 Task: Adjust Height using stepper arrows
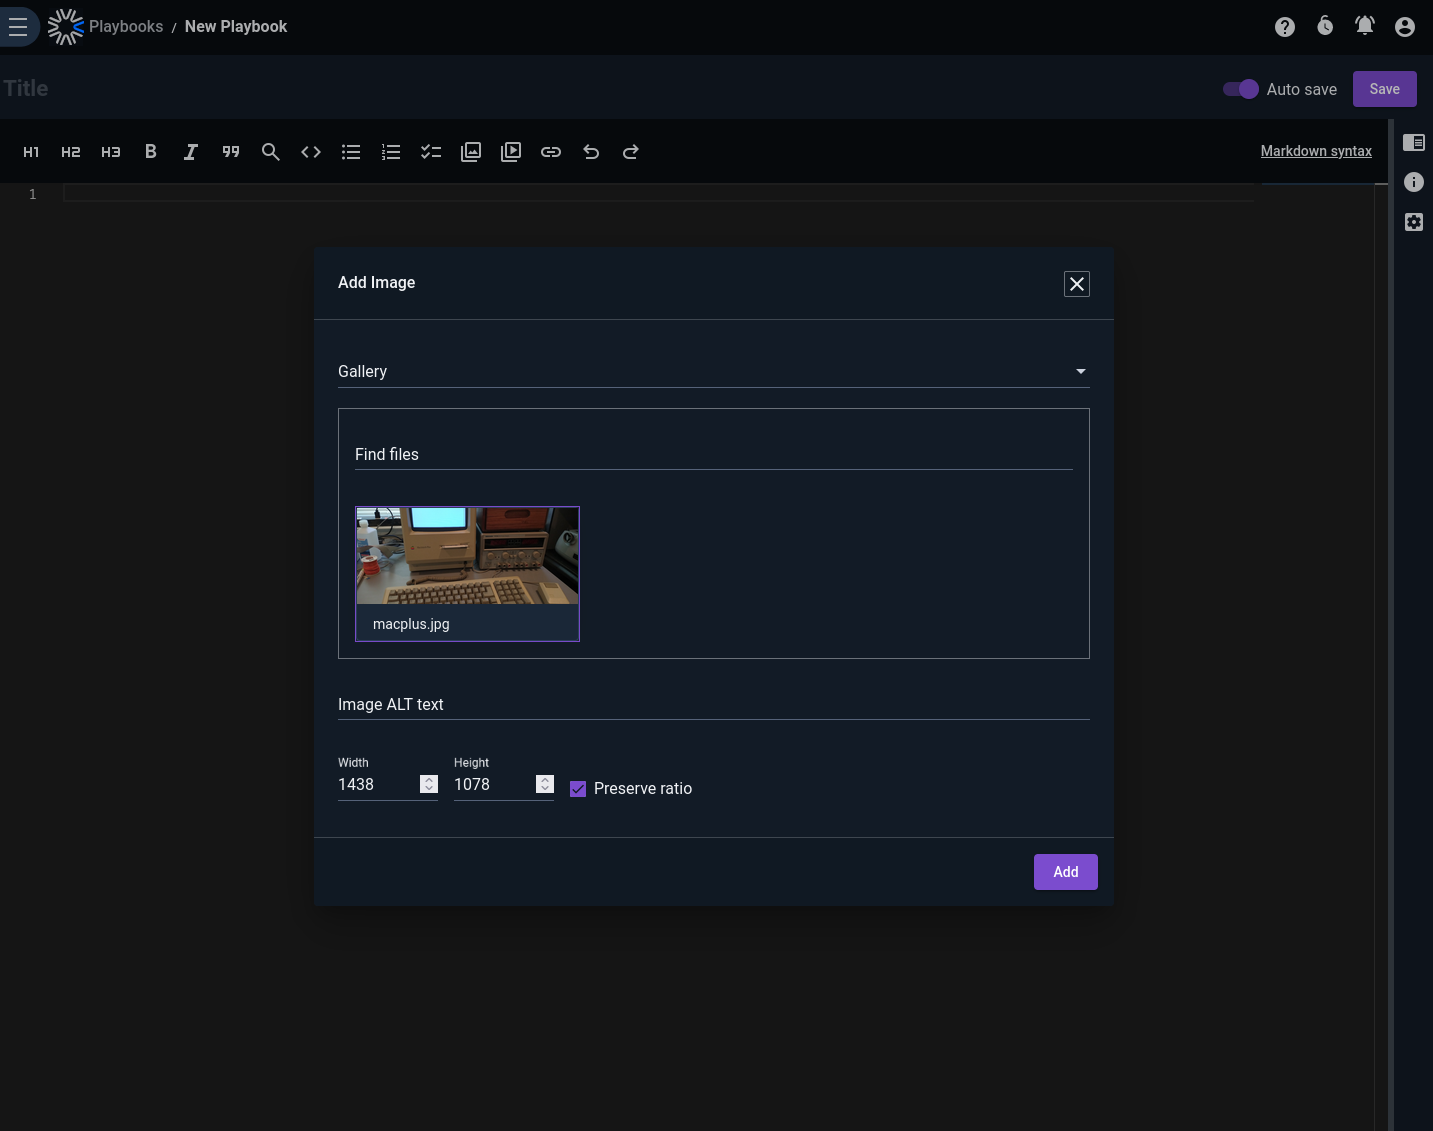click(x=545, y=784)
